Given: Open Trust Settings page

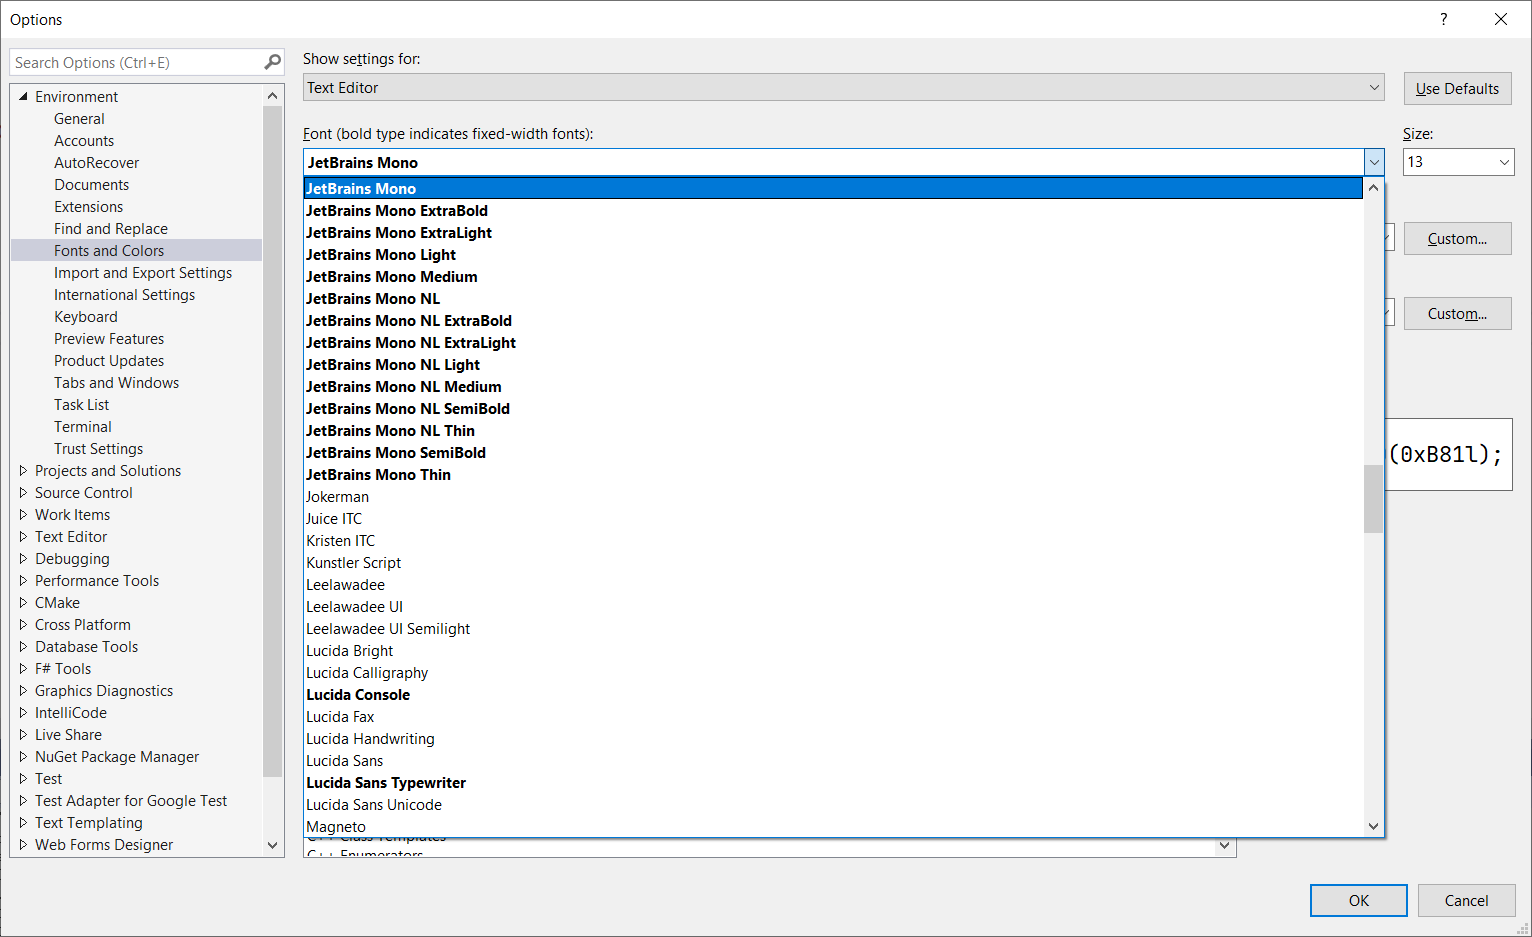Looking at the screenshot, I should (x=98, y=448).
